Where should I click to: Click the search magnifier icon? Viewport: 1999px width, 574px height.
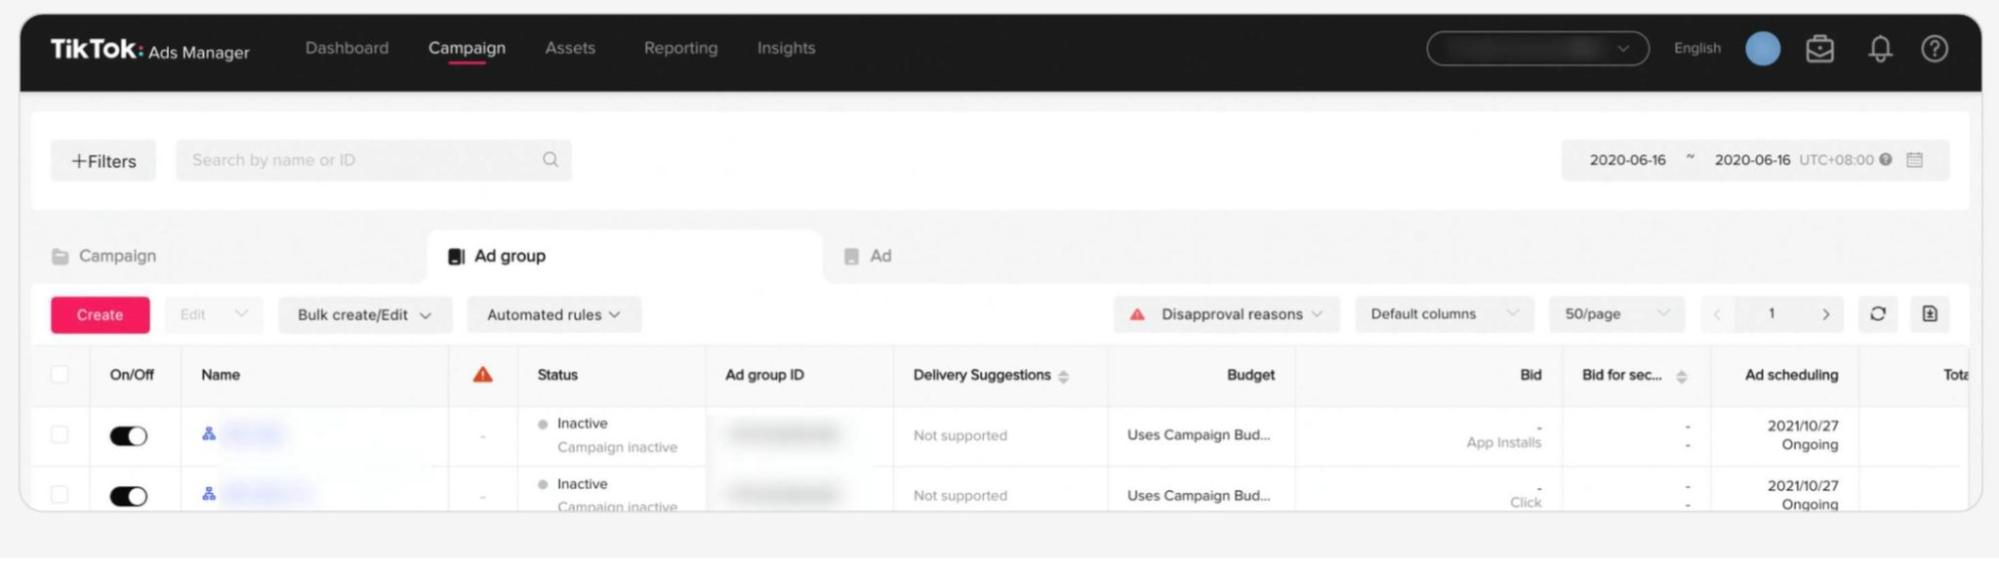point(550,160)
